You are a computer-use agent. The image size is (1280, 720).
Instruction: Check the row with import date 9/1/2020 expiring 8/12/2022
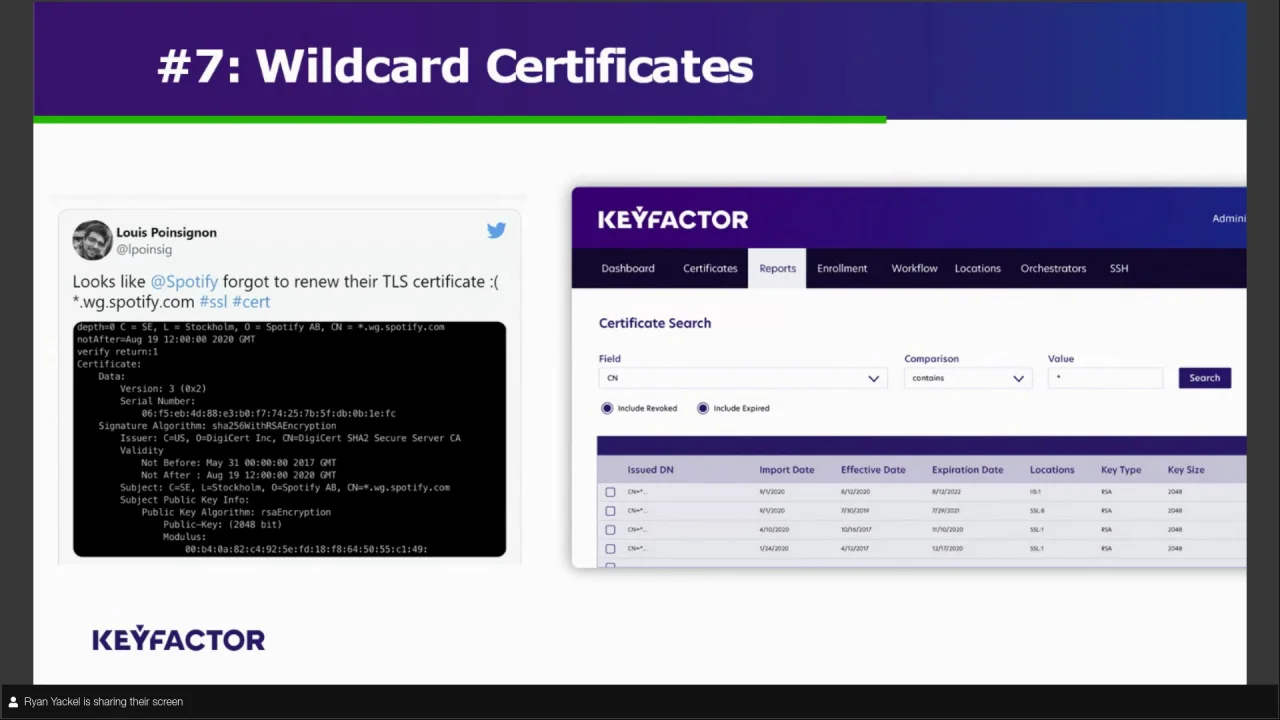click(610, 492)
